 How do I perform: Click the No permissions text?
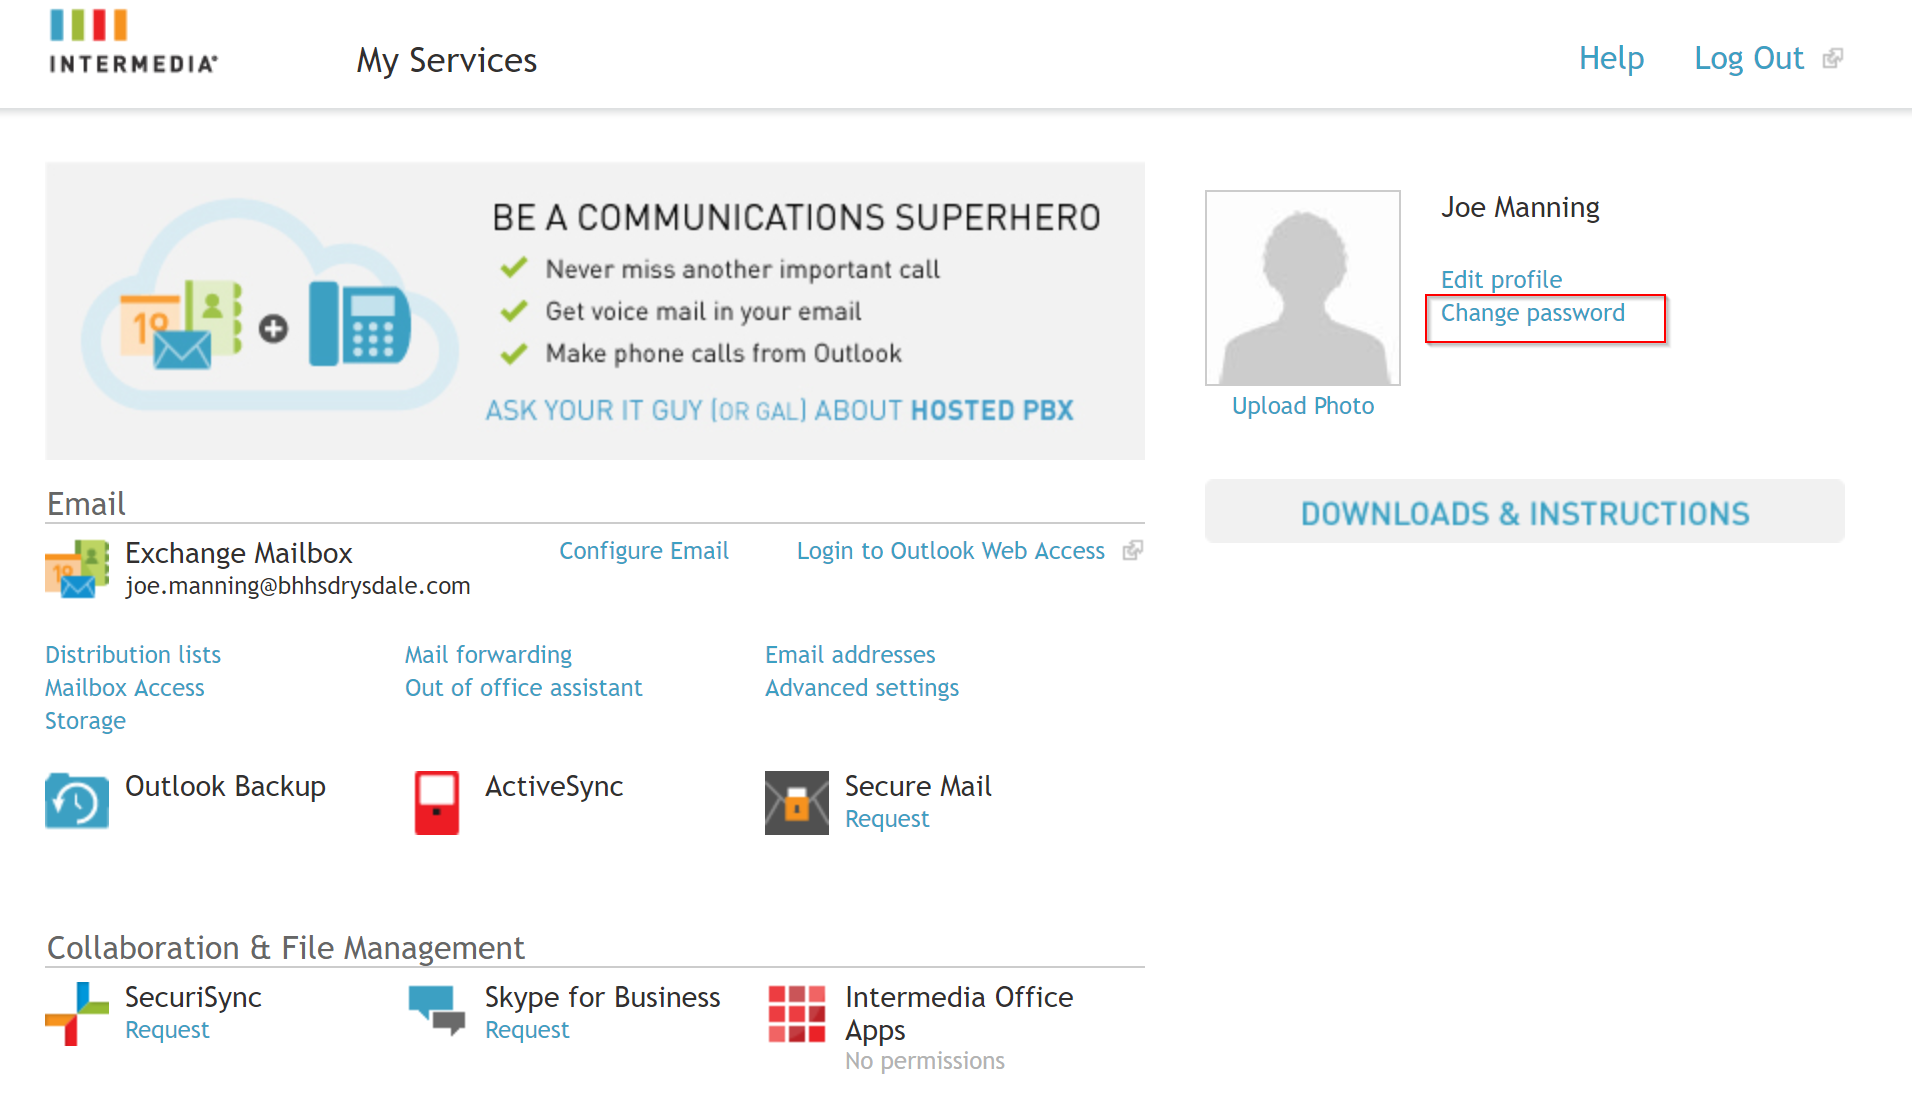coord(925,1061)
